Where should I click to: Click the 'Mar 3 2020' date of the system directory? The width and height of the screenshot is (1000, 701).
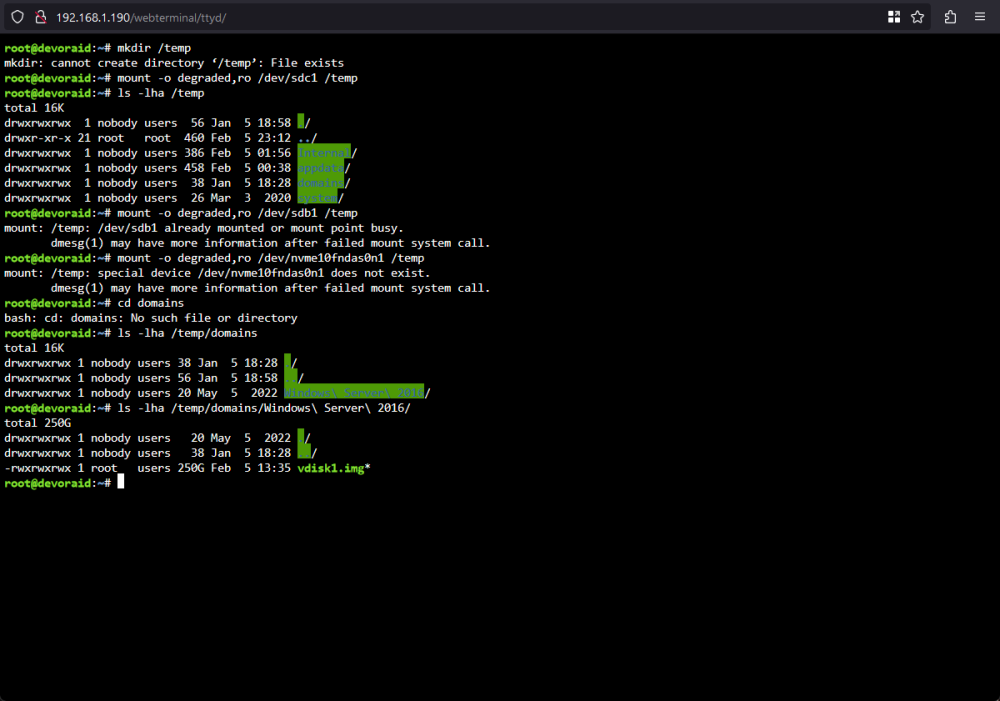[x=251, y=198]
